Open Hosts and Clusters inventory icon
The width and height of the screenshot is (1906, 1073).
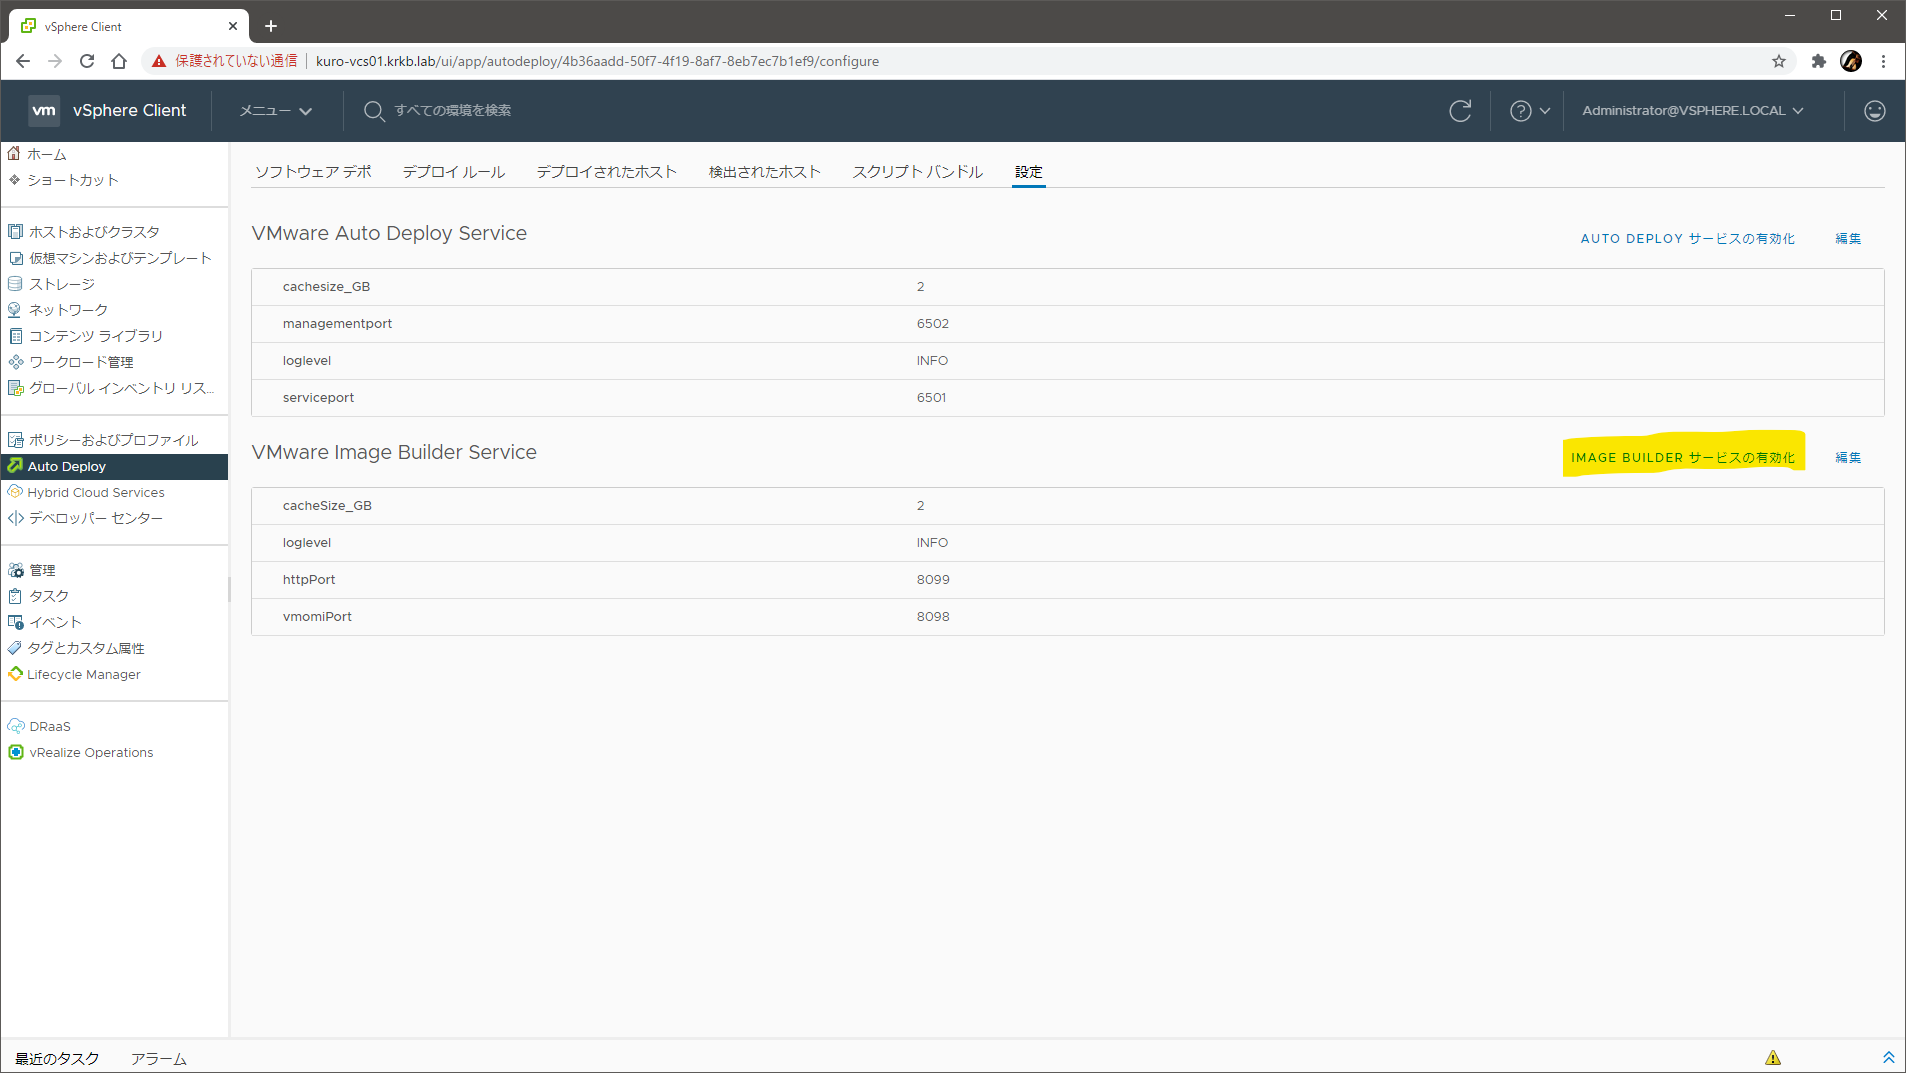pos(16,232)
